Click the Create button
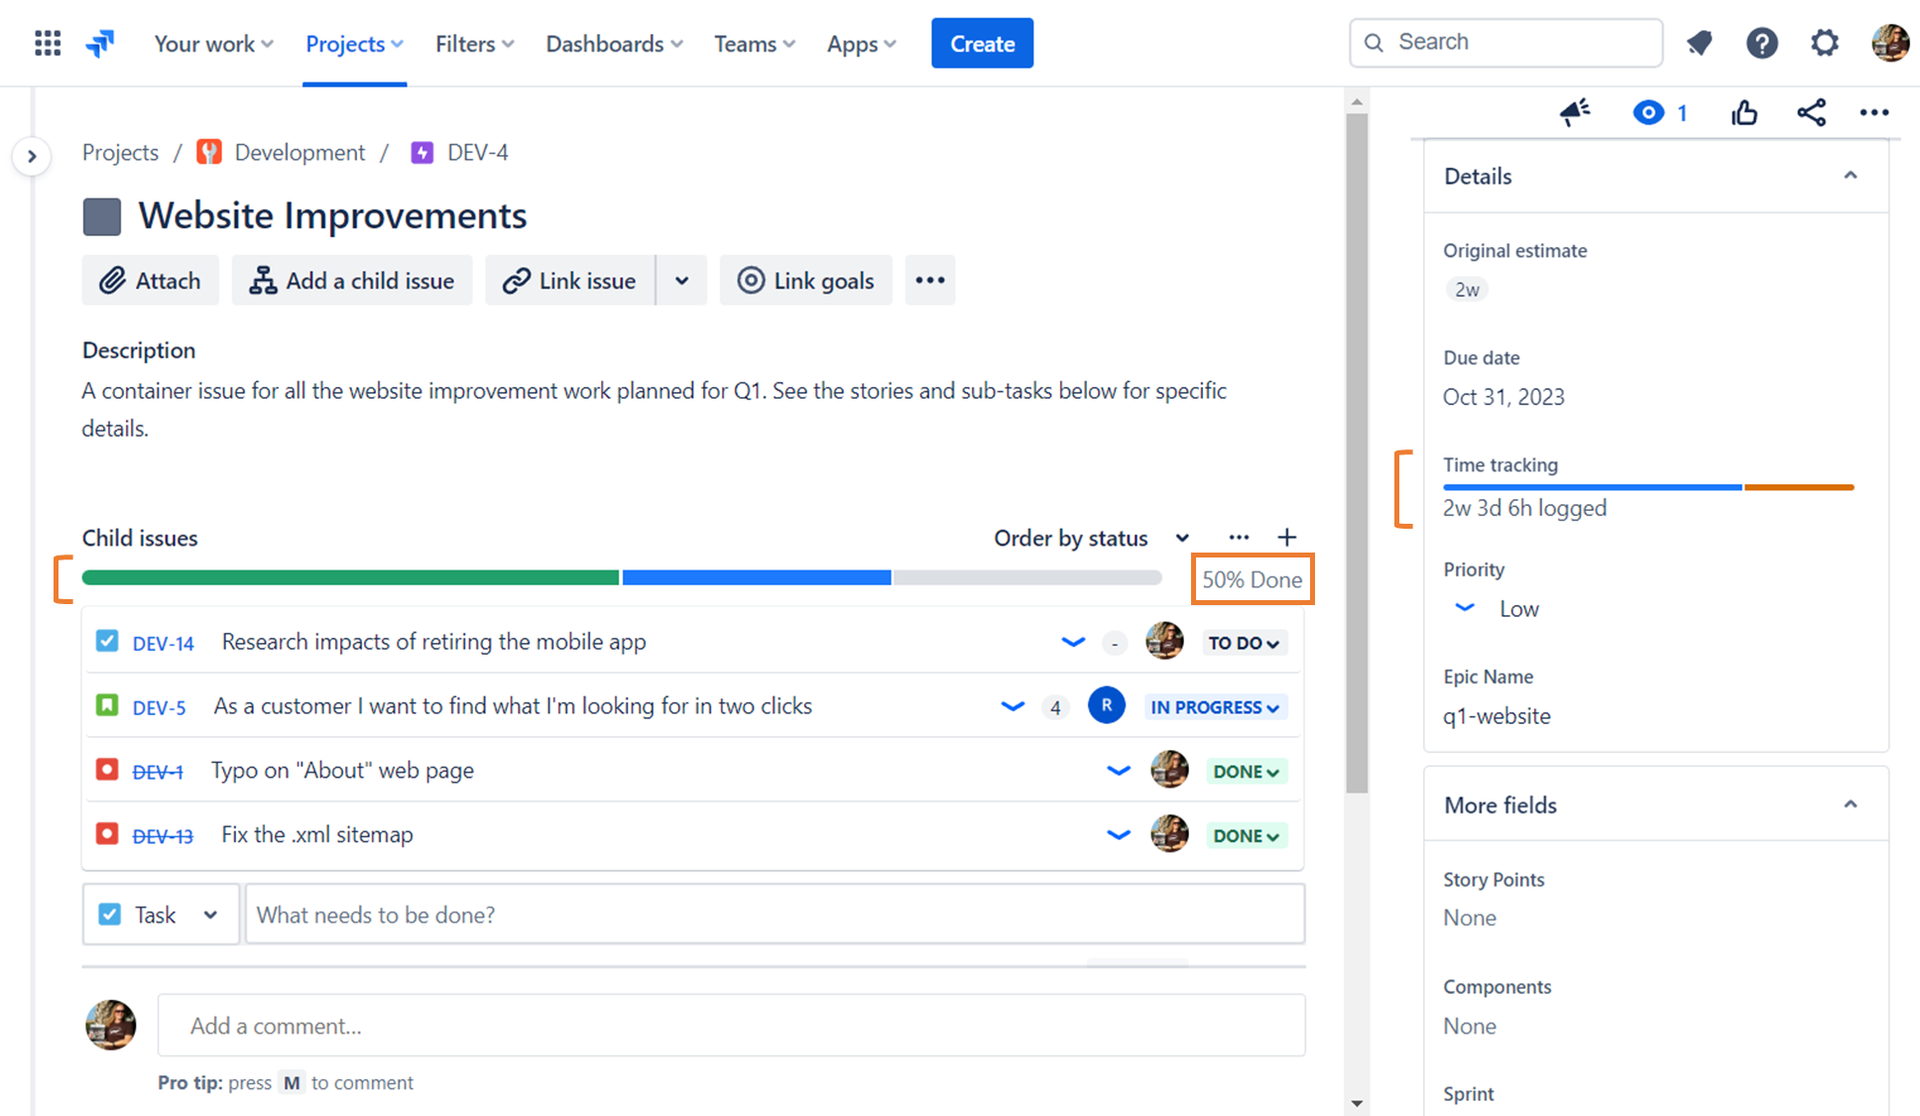This screenshot has height=1116, width=1920. click(x=981, y=42)
